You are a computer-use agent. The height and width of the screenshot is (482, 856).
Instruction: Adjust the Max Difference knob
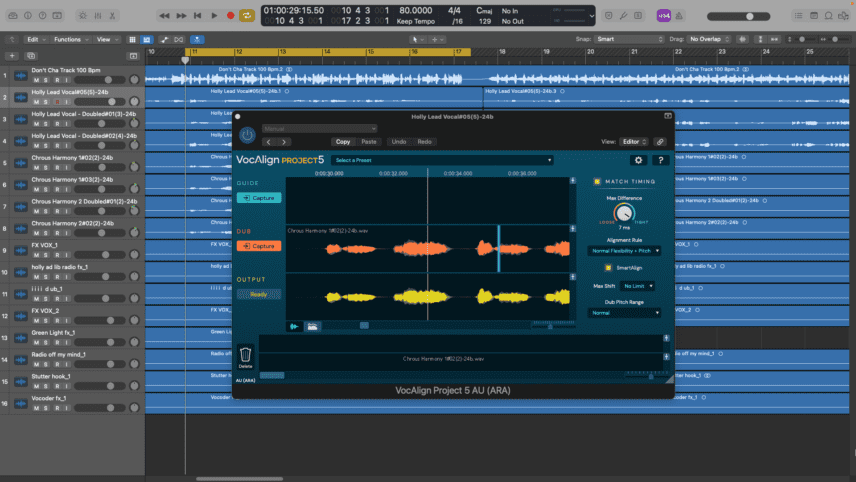click(x=624, y=213)
